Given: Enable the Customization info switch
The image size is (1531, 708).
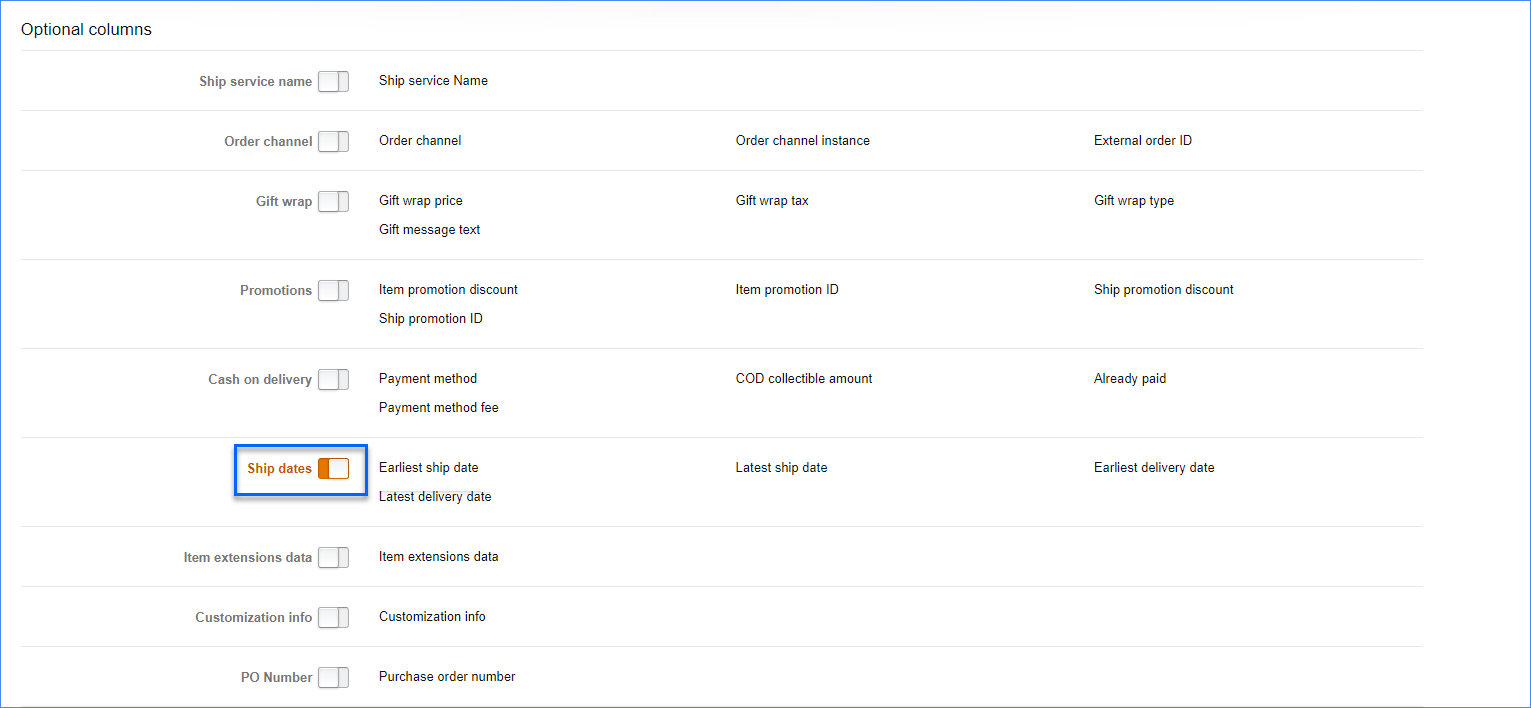Looking at the screenshot, I should click(333, 618).
